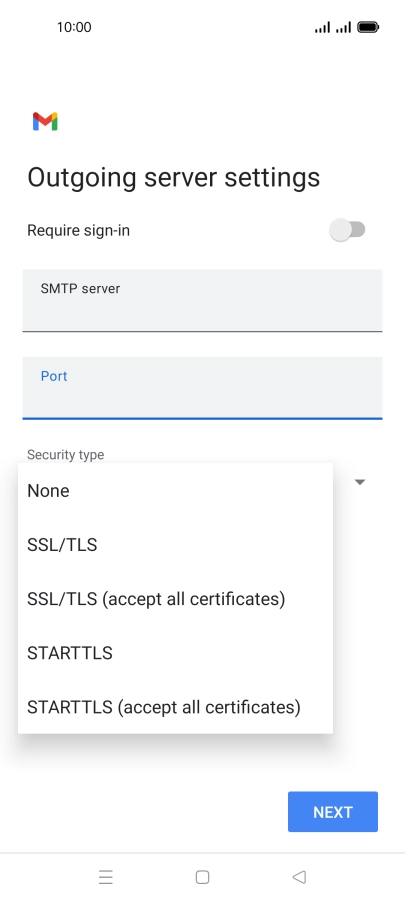Choose the SSL/TLS option
The width and height of the screenshot is (405, 902).
pos(175,545)
